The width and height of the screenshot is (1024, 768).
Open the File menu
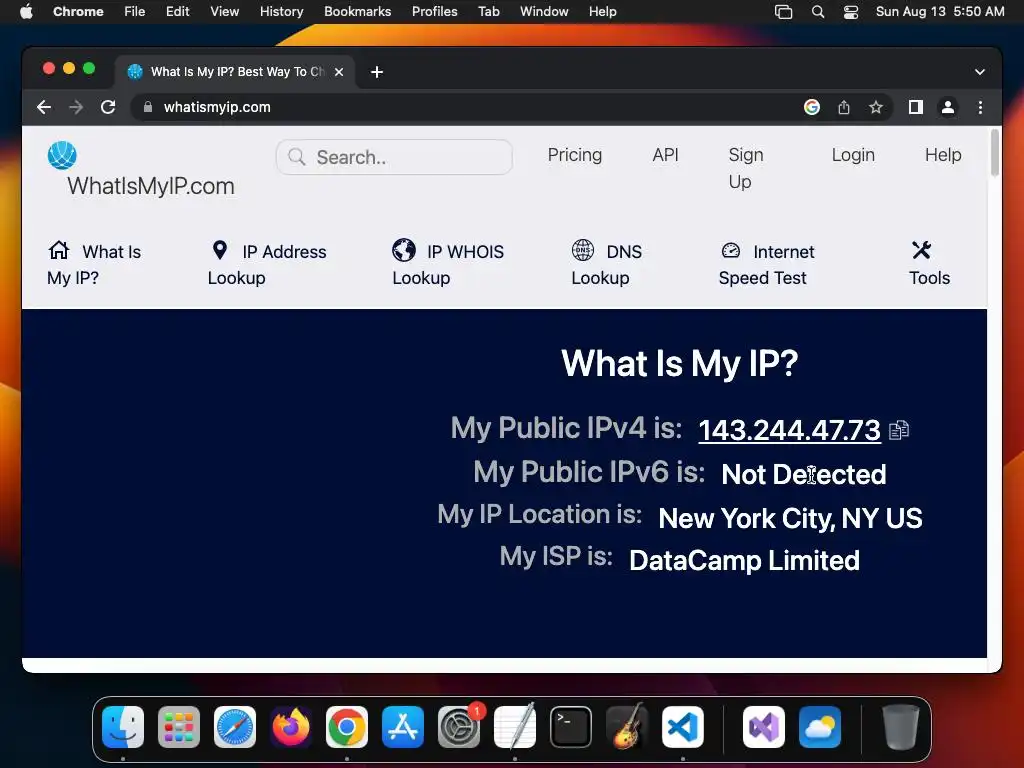pyautogui.click(x=135, y=12)
